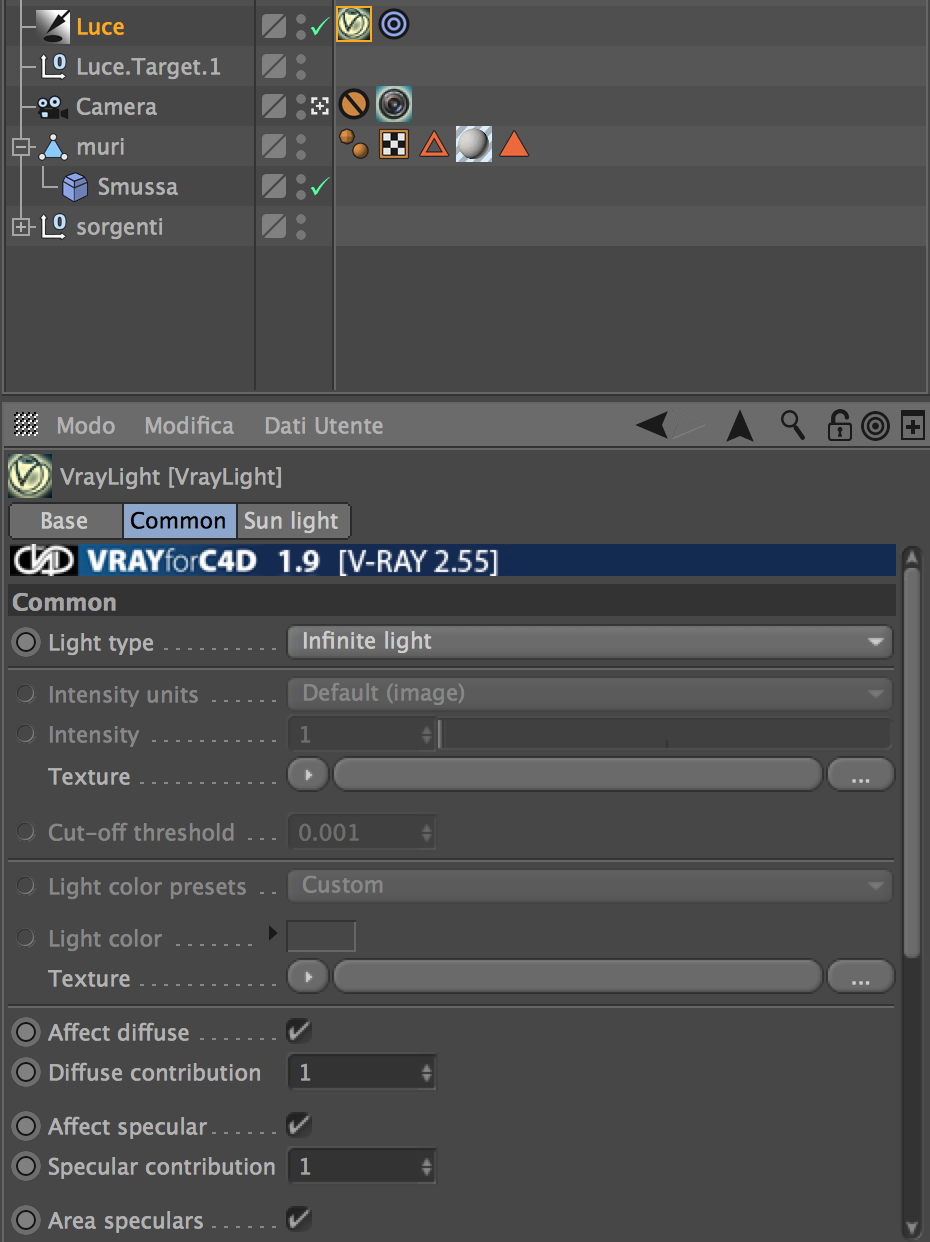
Task: Click the Intensity slider bar
Action: tap(665, 733)
